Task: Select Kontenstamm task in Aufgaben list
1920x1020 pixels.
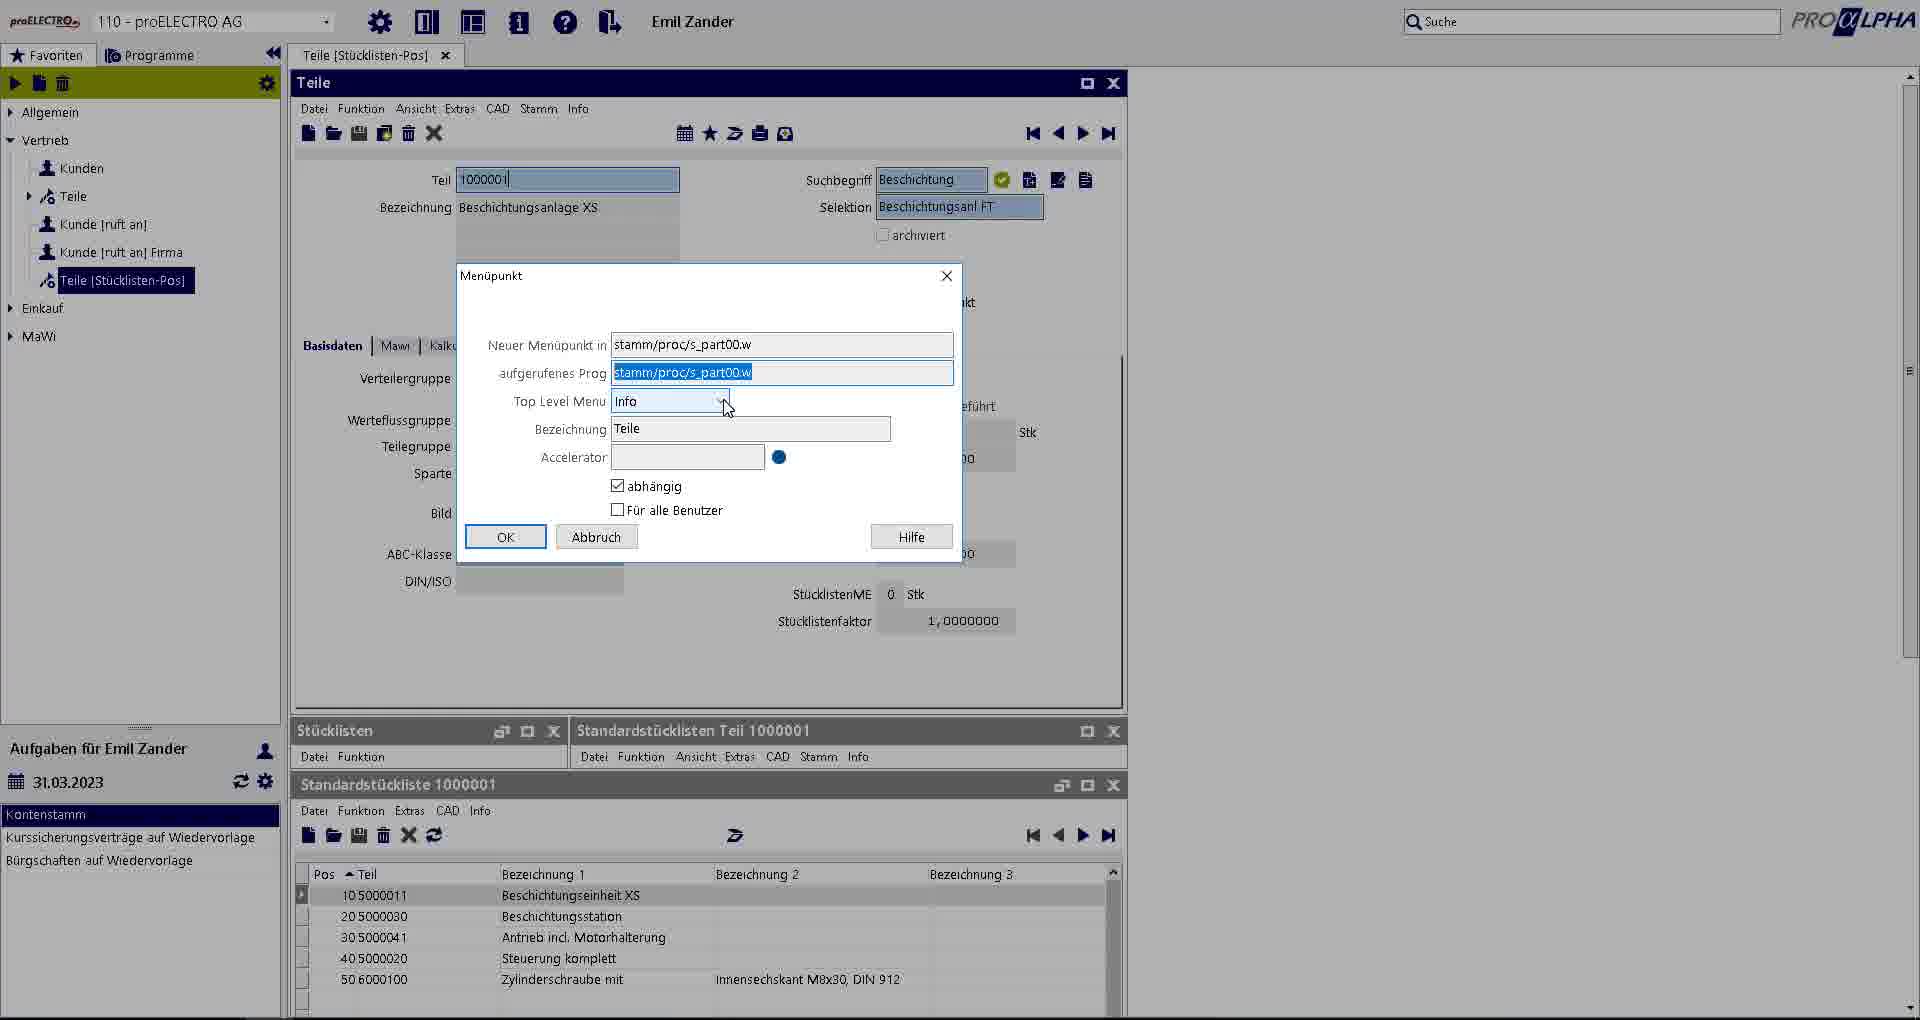Action: coord(140,815)
